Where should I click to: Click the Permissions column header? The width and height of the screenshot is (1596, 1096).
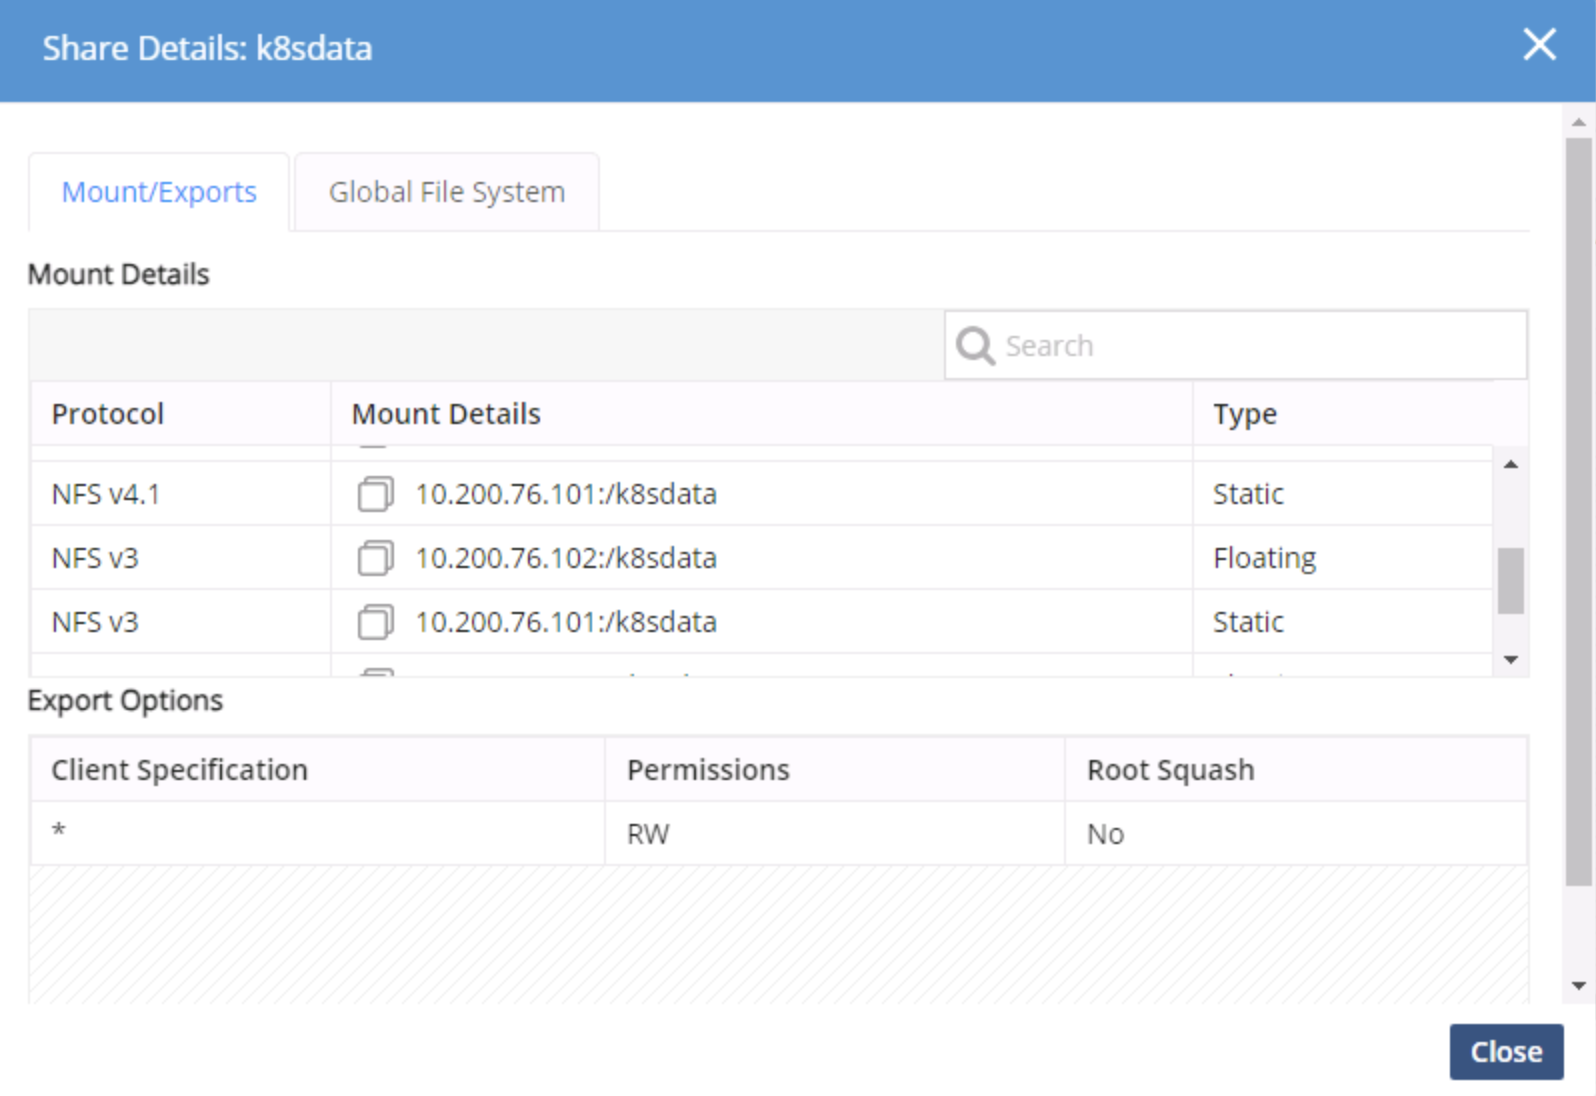tap(835, 770)
